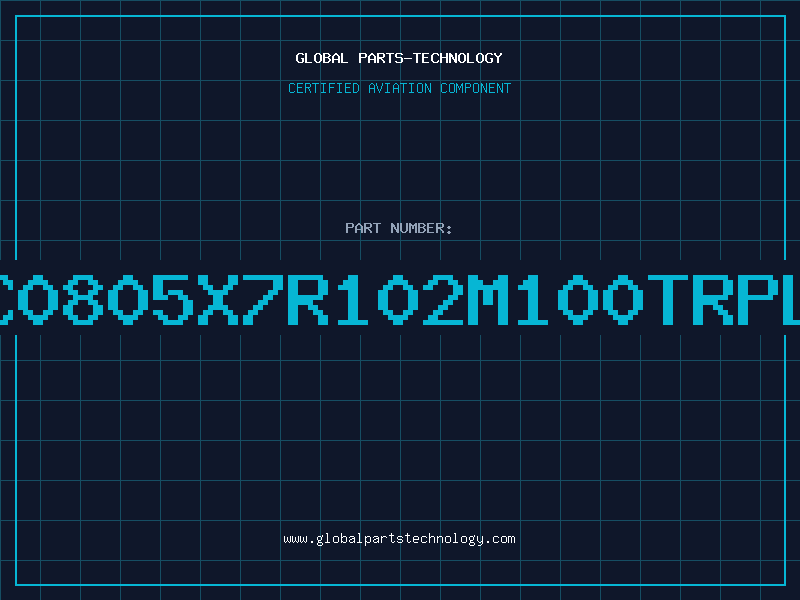Open the www.globalpartstechnology.com link

[x=399, y=539]
